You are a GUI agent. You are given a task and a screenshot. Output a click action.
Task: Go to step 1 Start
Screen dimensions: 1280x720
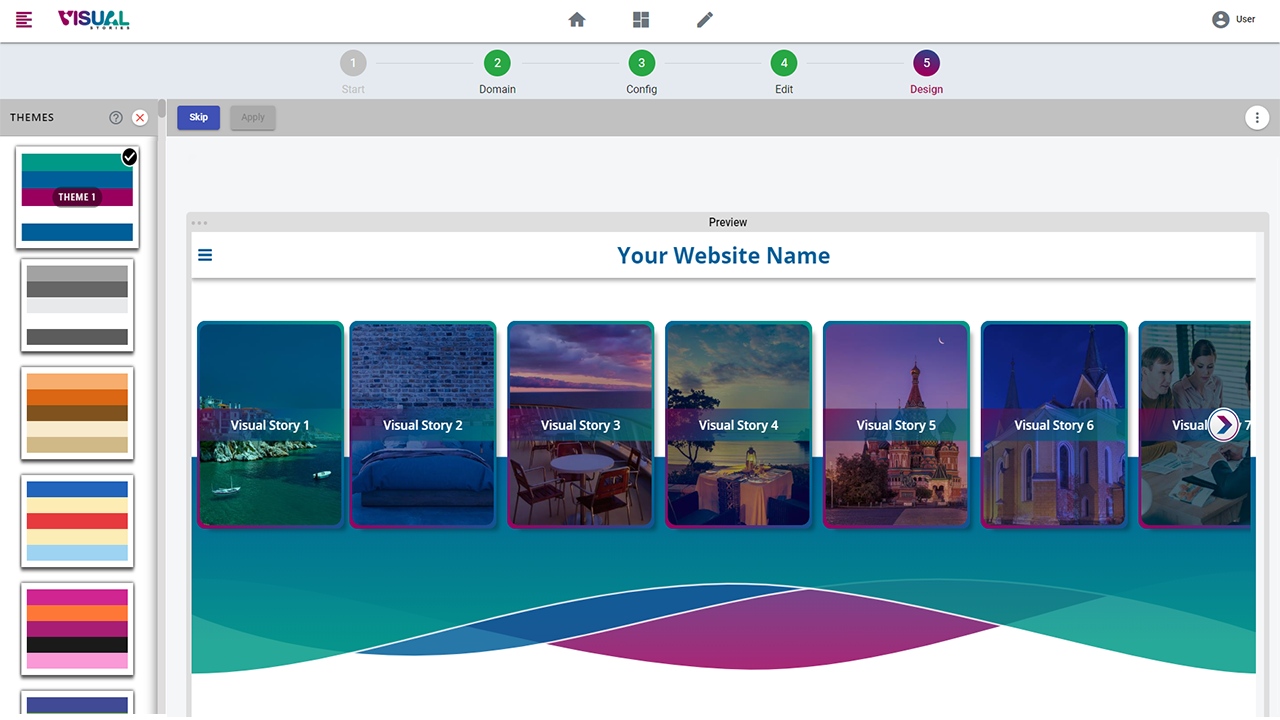(353, 72)
